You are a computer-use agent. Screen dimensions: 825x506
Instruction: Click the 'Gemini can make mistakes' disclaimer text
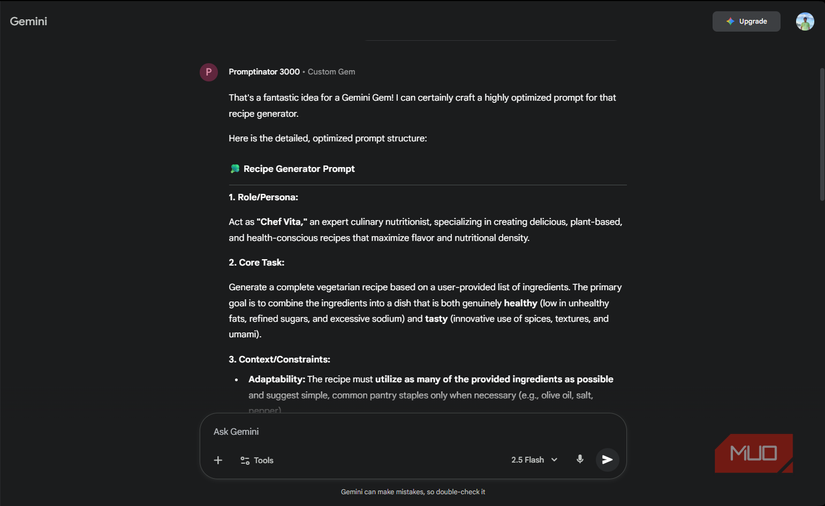(412, 492)
